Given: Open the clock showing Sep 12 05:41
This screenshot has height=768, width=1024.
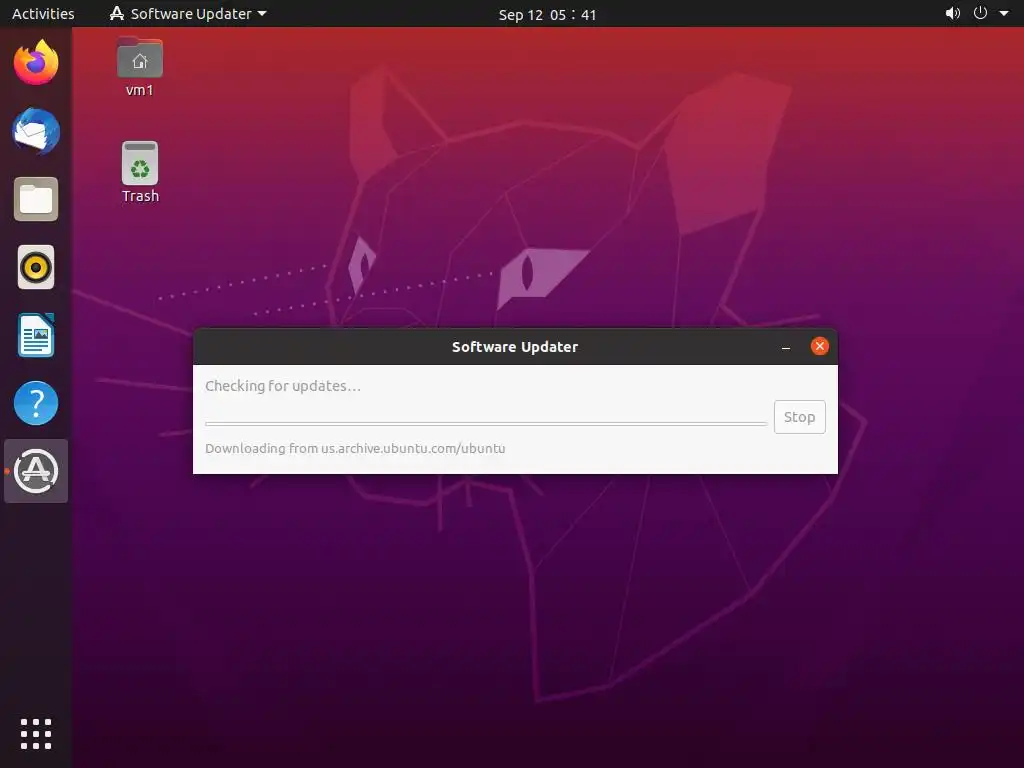Looking at the screenshot, I should [x=547, y=14].
